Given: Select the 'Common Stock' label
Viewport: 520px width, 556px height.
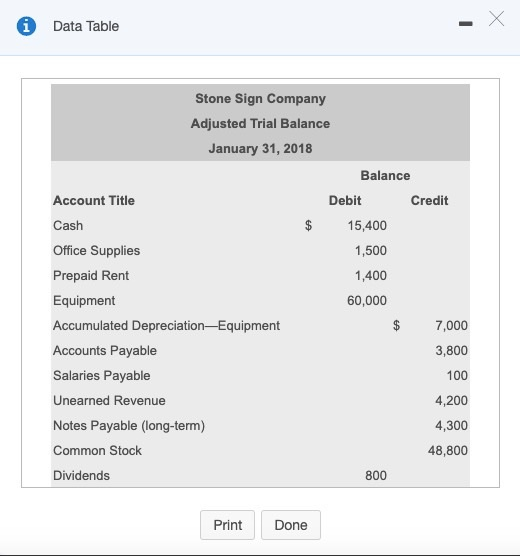Looking at the screenshot, I should [x=98, y=451].
